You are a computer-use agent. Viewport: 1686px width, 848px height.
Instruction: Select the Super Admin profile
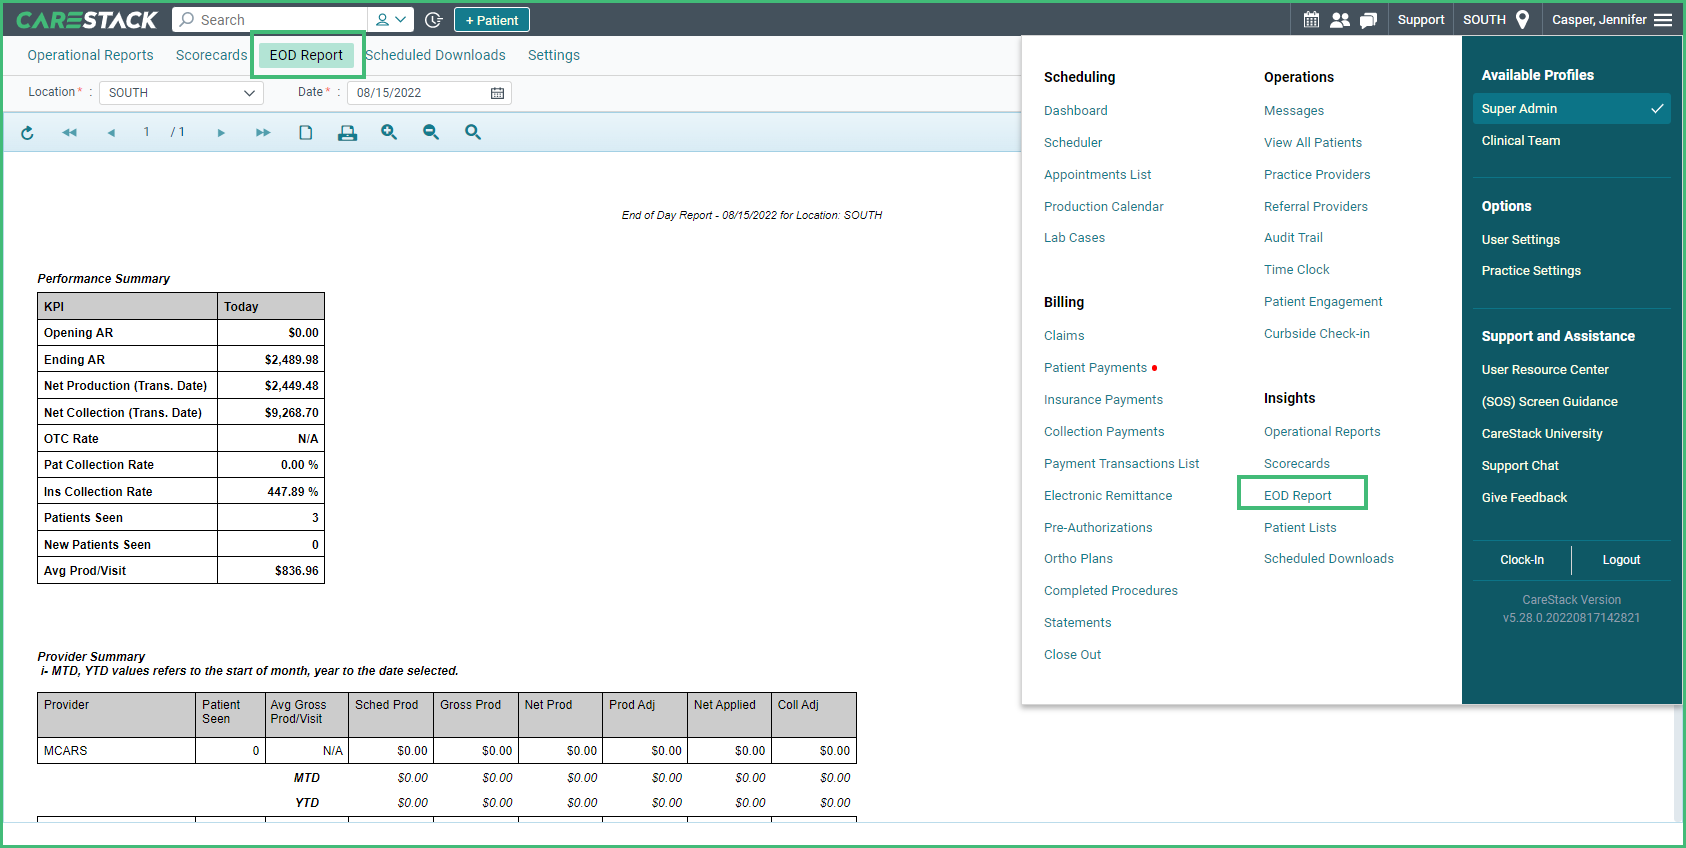click(1571, 109)
